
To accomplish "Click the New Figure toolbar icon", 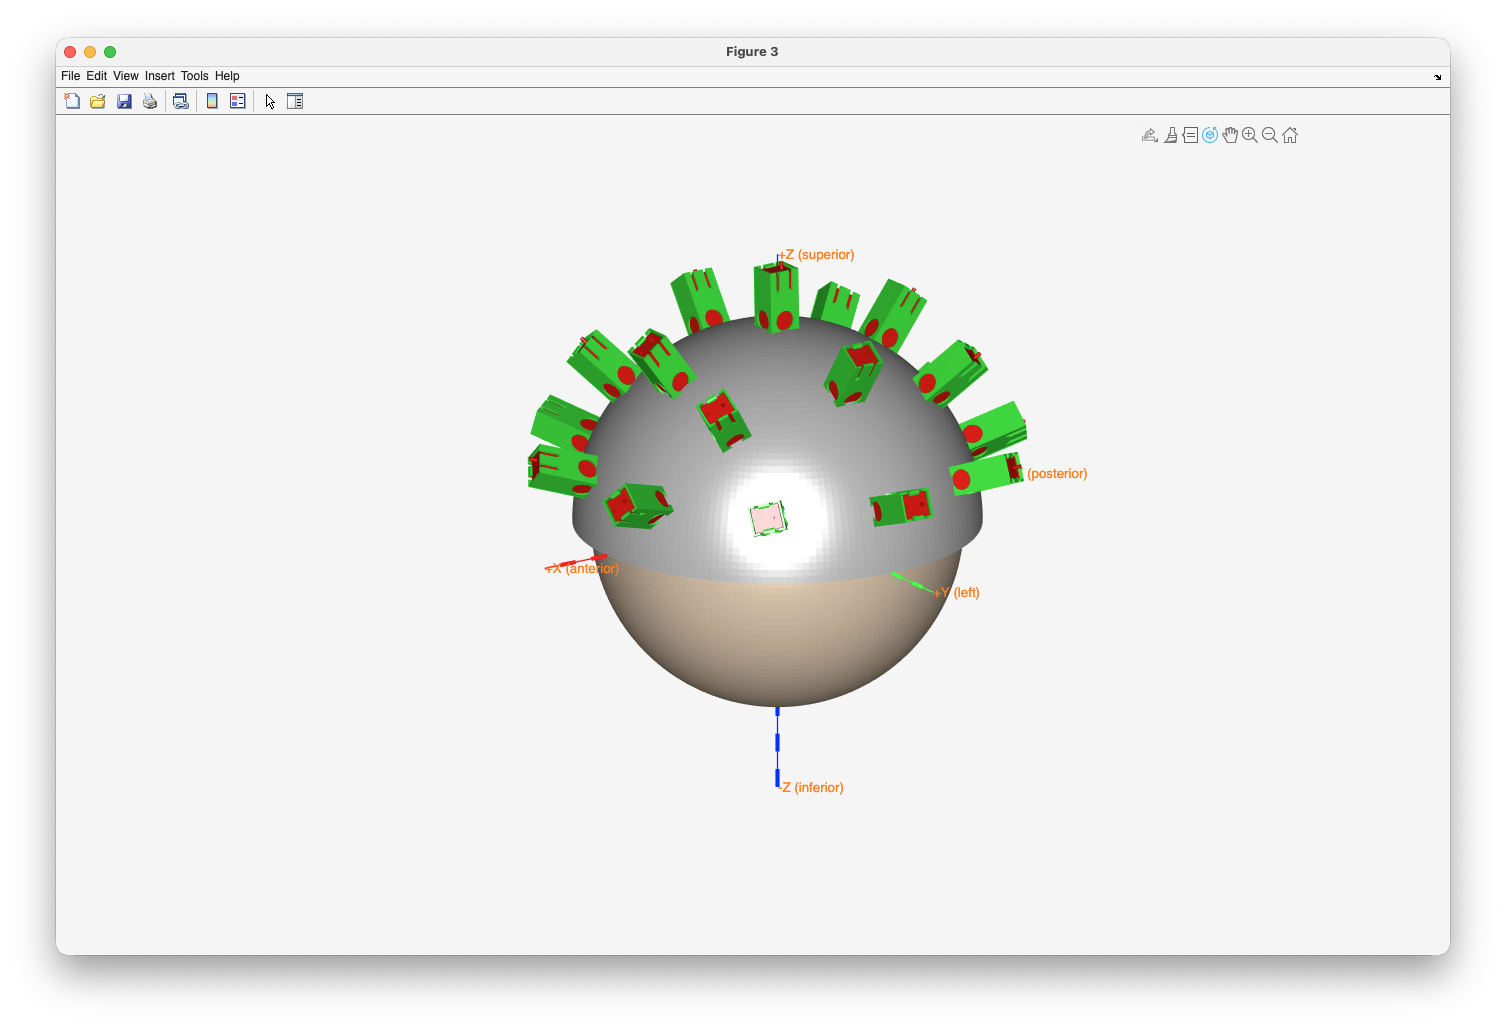I will pos(72,101).
